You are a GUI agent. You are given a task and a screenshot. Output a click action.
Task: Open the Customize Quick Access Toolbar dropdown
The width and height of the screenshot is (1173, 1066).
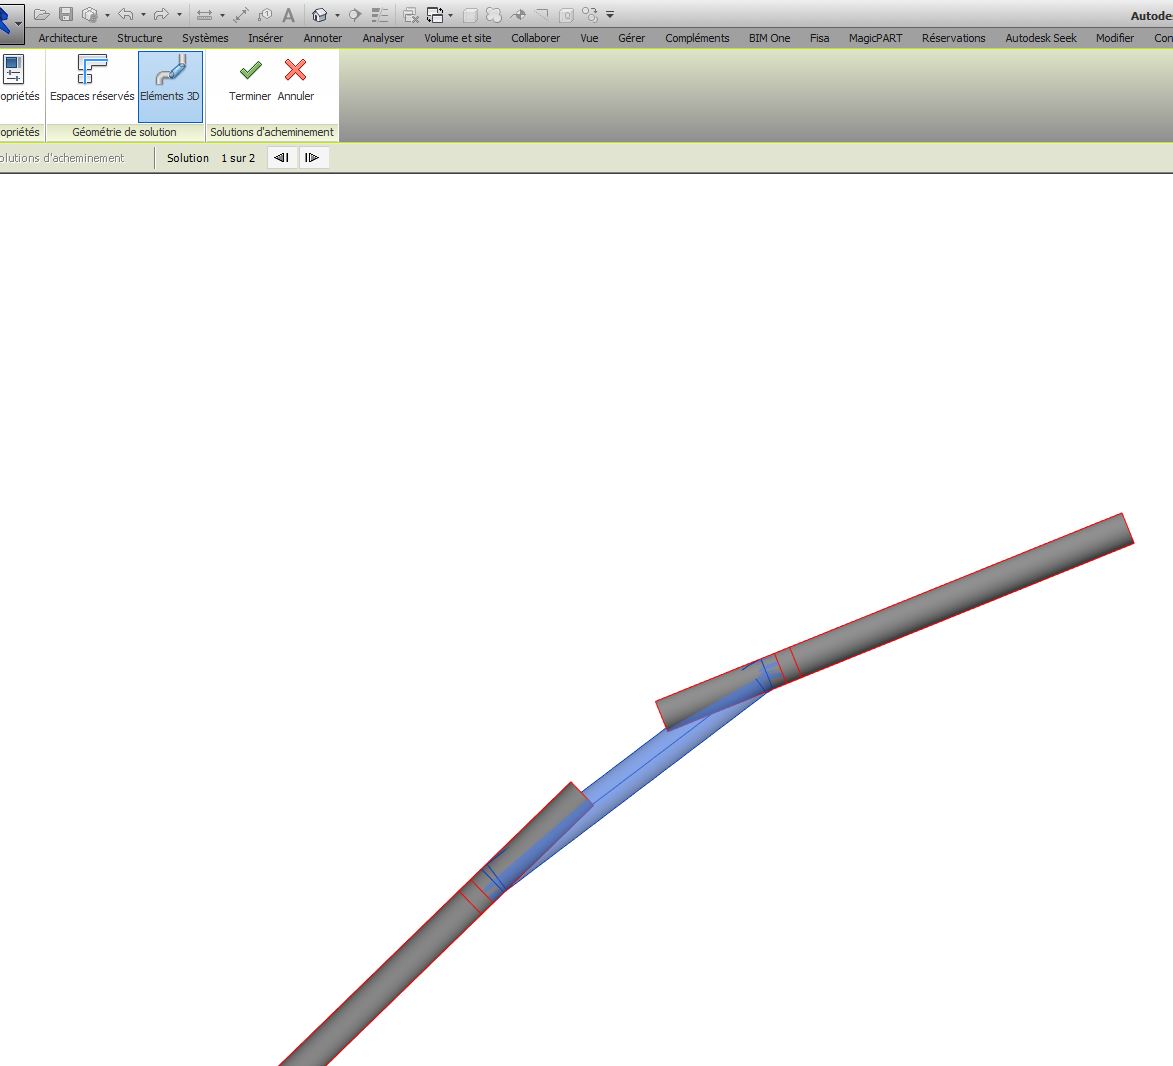[x=610, y=15]
